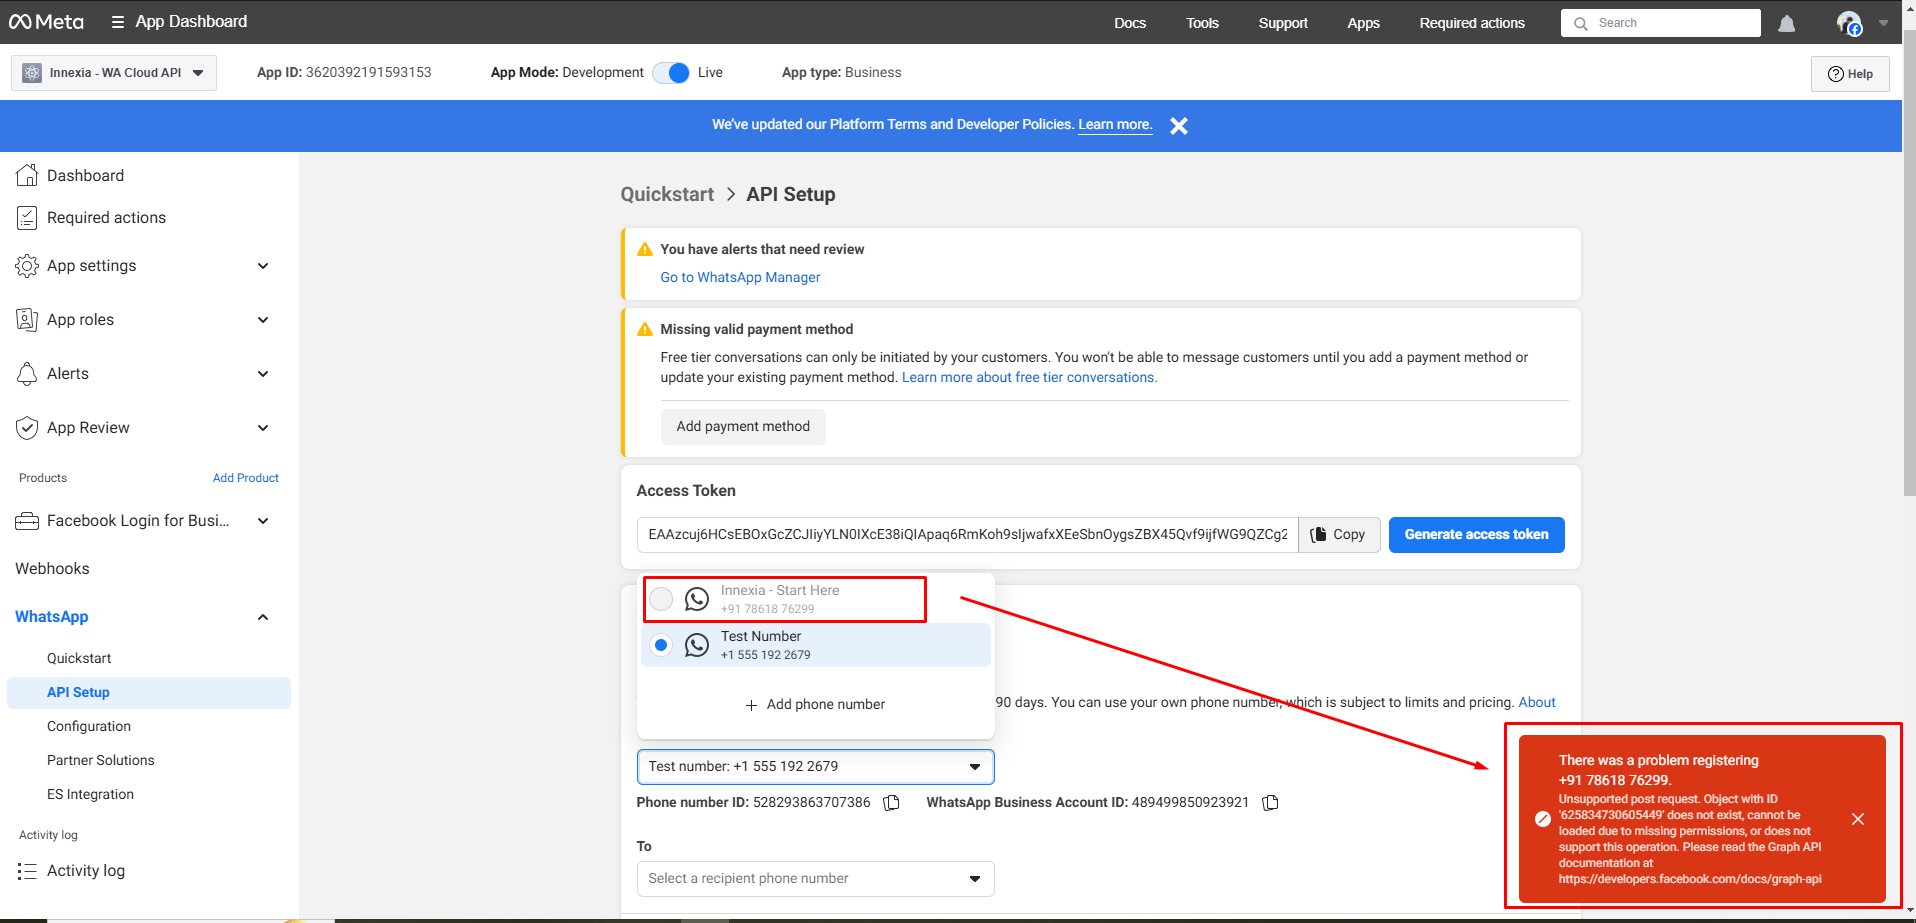Select the Innexia - Start Here radio button
The image size is (1916, 923).
(661, 599)
